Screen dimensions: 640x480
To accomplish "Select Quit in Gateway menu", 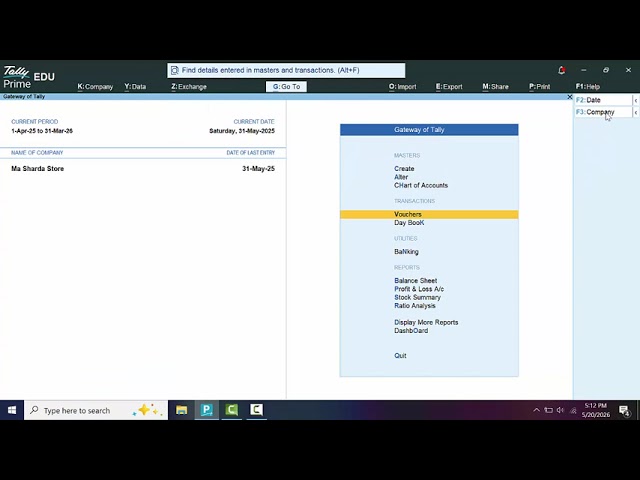I will (400, 356).
